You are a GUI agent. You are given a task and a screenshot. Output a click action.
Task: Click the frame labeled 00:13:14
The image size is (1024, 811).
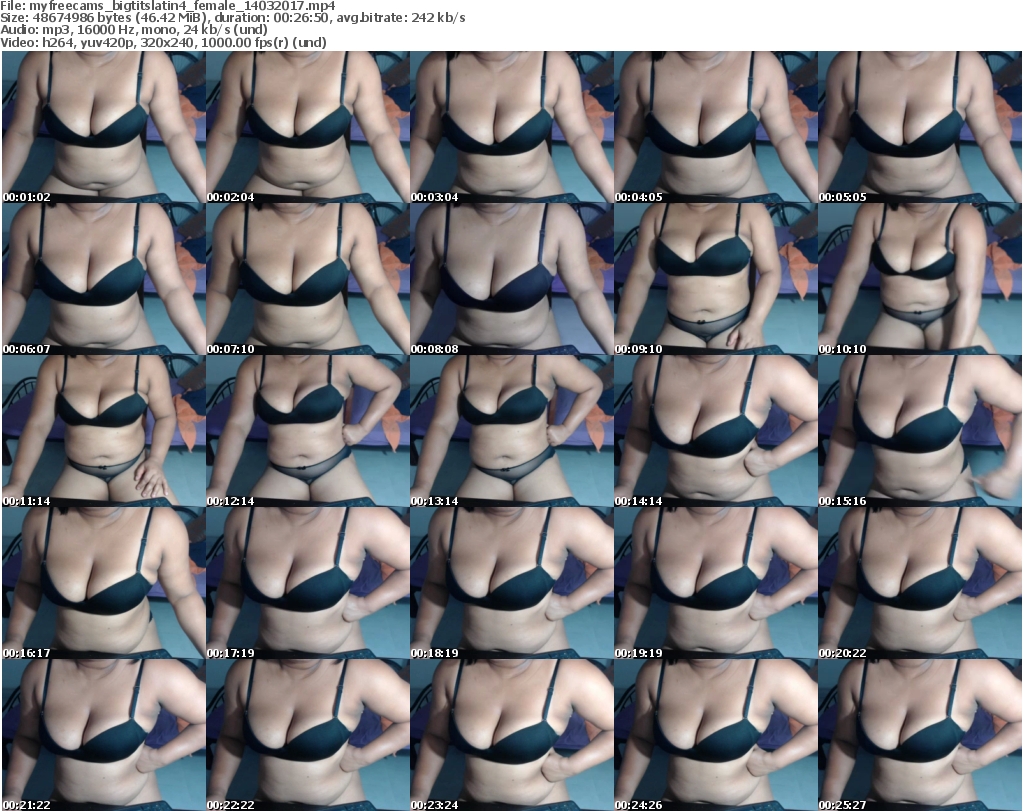pyautogui.click(x=511, y=431)
